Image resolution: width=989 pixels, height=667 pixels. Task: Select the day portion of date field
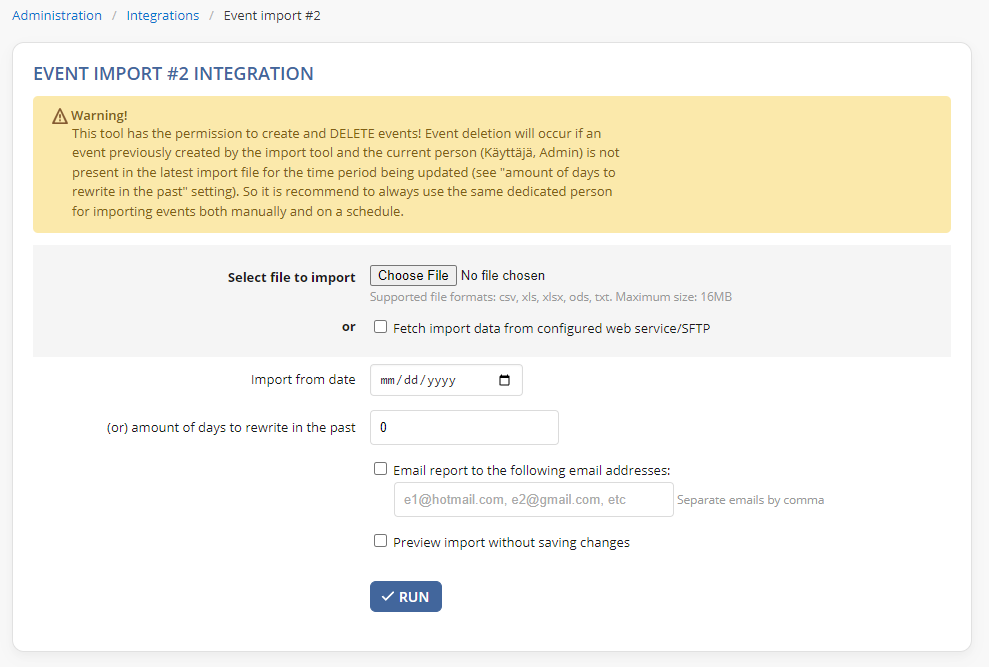411,380
